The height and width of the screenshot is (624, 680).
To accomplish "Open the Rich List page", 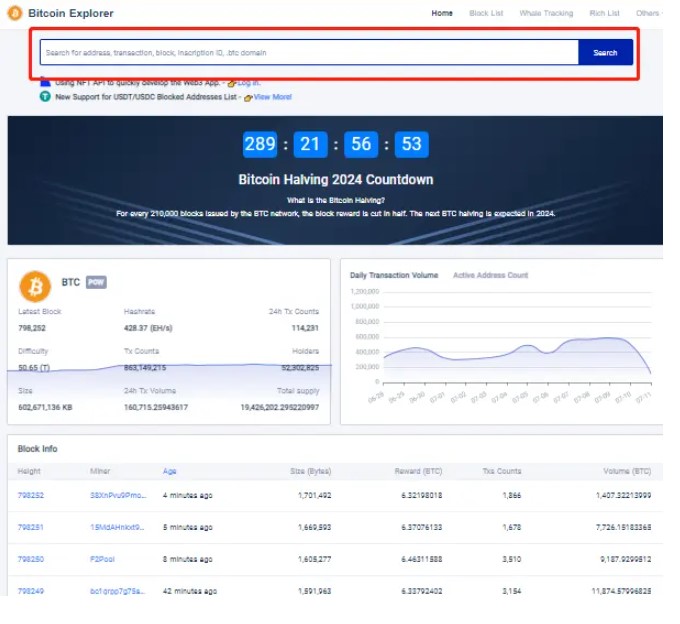I will 604,13.
